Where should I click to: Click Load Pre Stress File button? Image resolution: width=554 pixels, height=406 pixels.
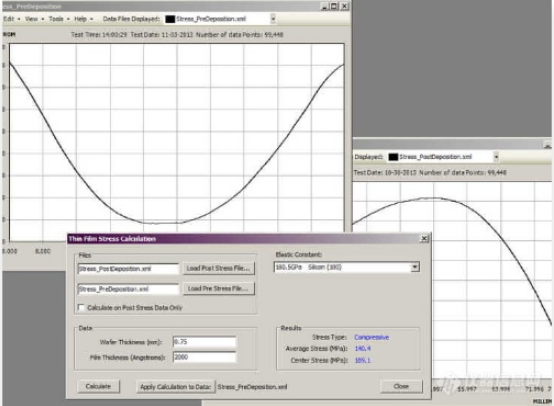(x=218, y=289)
